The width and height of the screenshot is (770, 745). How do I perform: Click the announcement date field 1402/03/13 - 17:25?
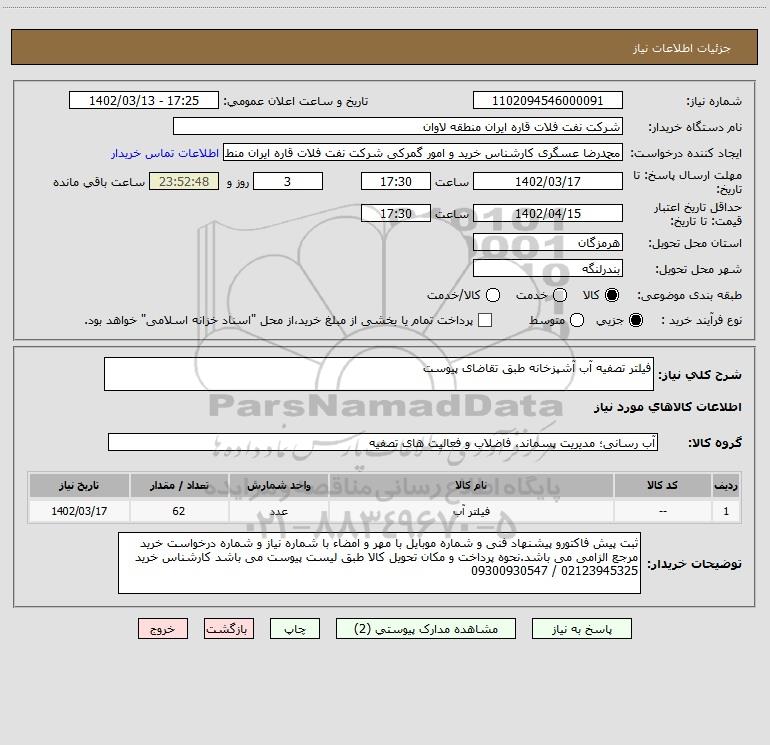[x=144, y=101]
